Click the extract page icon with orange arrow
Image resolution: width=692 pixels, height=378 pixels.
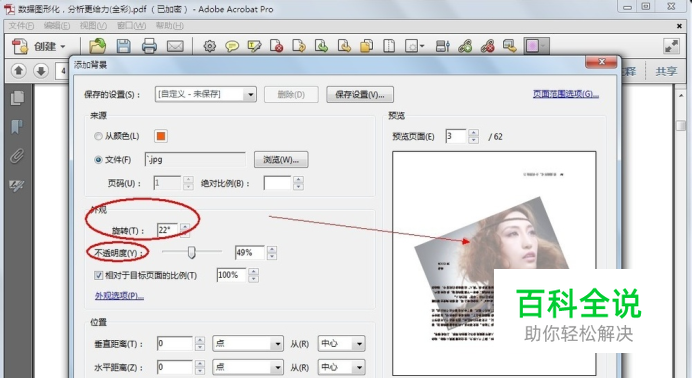[299, 46]
